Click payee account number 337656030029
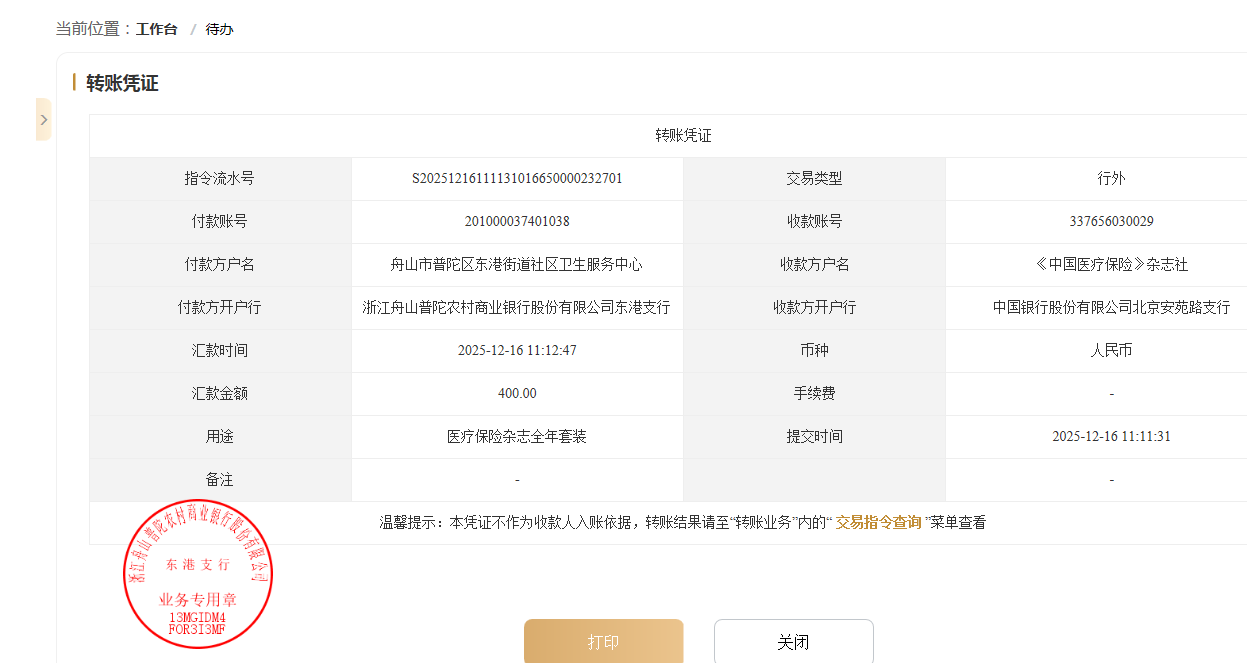This screenshot has height=663, width=1247. pyautogui.click(x=1111, y=222)
